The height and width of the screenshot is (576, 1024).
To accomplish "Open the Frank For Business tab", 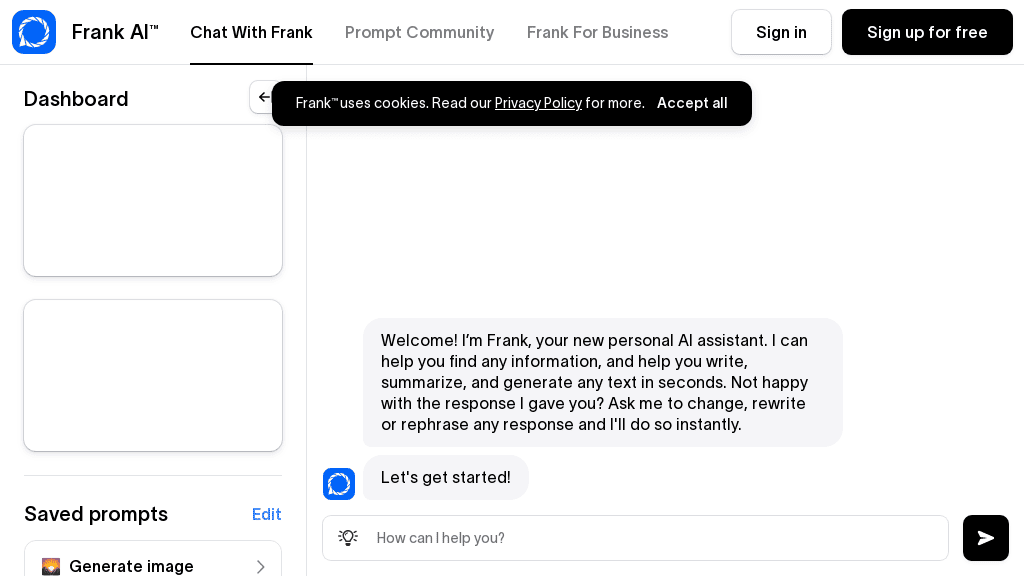I will [x=597, y=32].
